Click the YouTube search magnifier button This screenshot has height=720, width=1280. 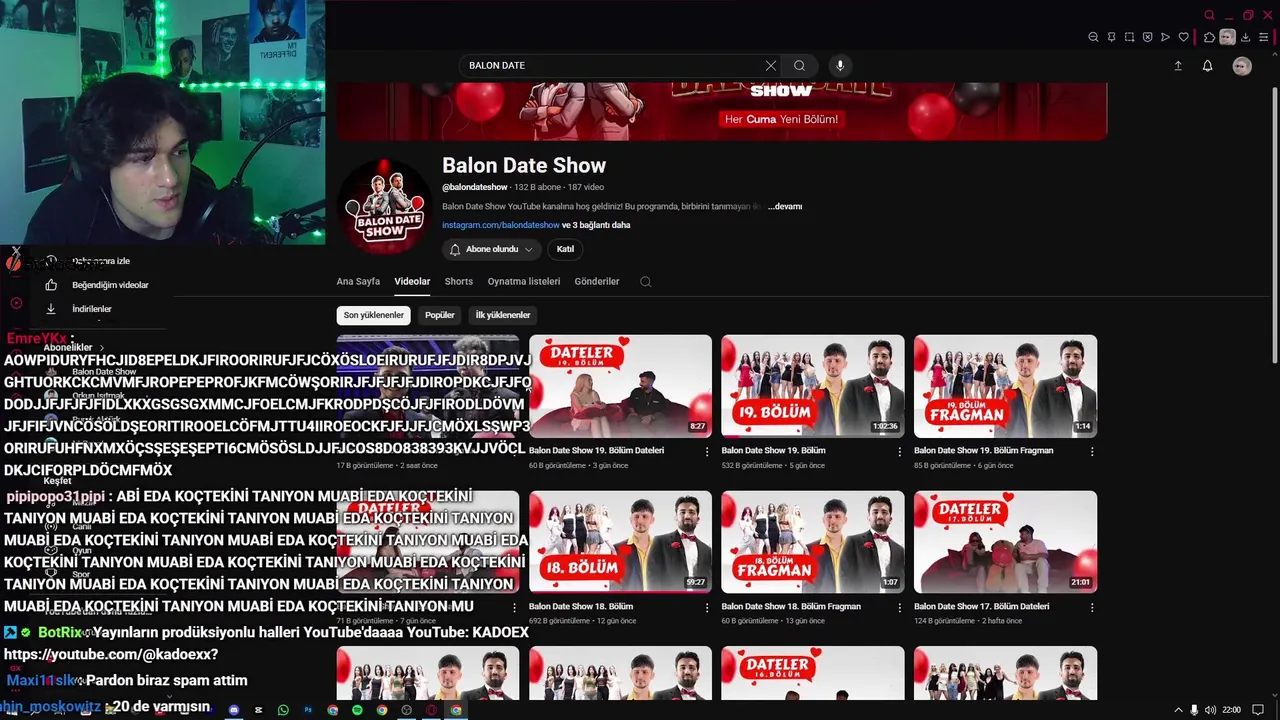[799, 65]
